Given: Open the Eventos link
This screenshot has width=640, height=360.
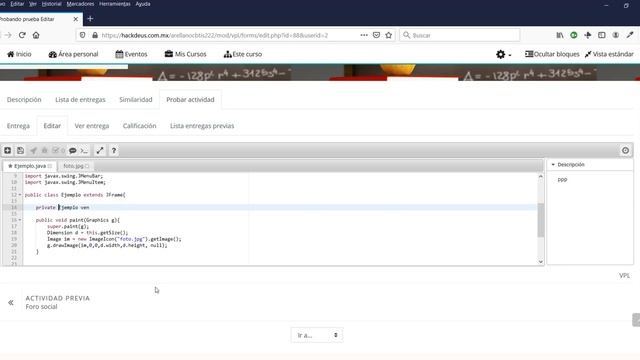Looking at the screenshot, I should tap(131, 54).
